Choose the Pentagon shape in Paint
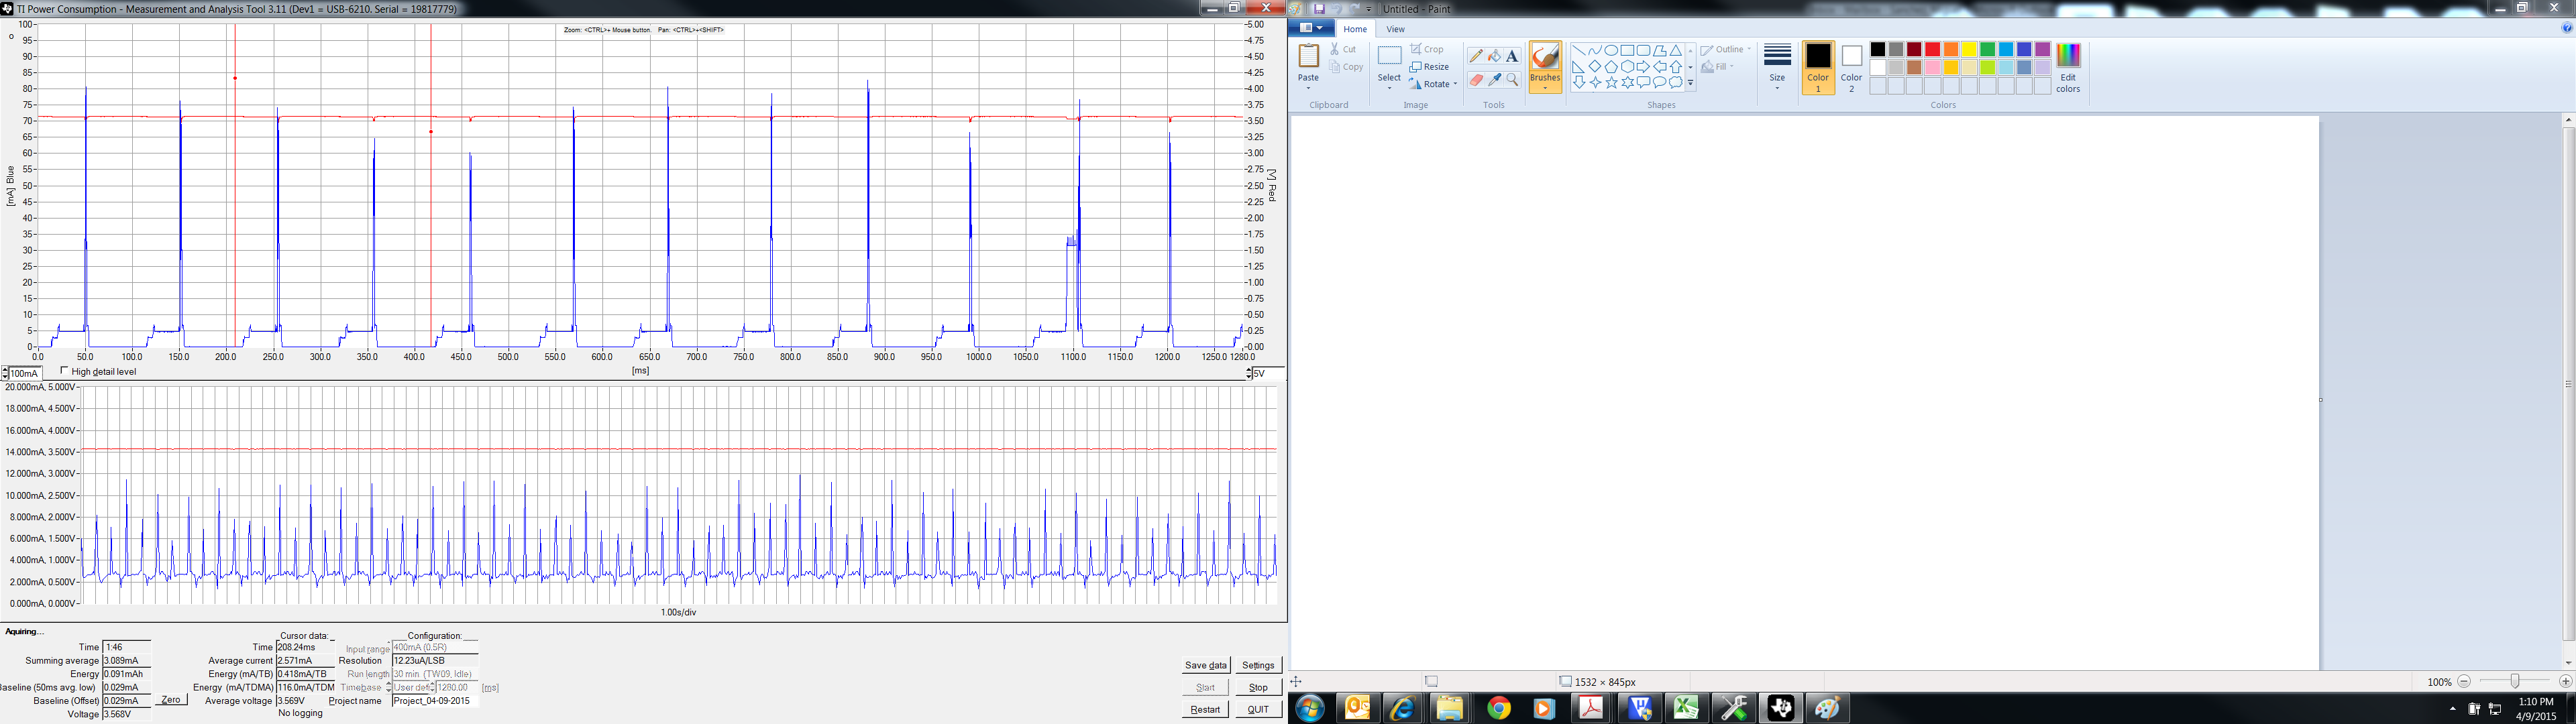 pyautogui.click(x=1611, y=67)
